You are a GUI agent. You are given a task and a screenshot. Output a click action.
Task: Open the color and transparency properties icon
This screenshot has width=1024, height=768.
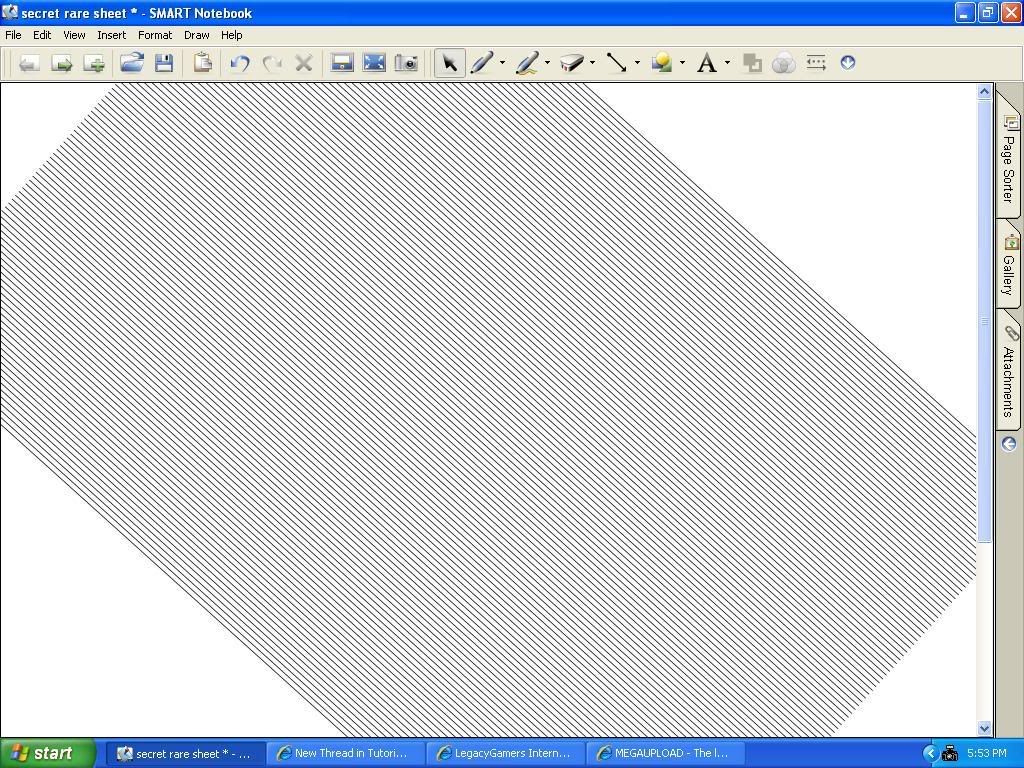(783, 62)
